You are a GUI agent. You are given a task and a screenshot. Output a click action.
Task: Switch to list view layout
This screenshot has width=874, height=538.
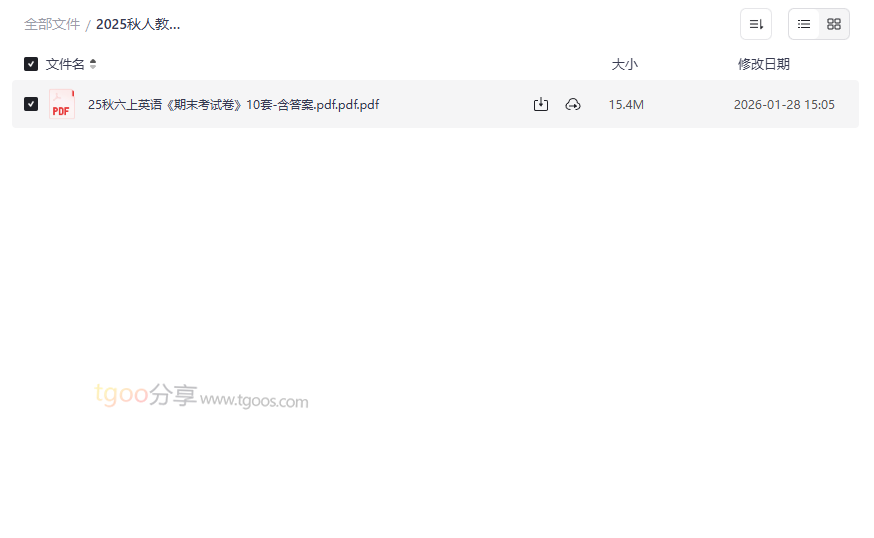tap(803, 24)
